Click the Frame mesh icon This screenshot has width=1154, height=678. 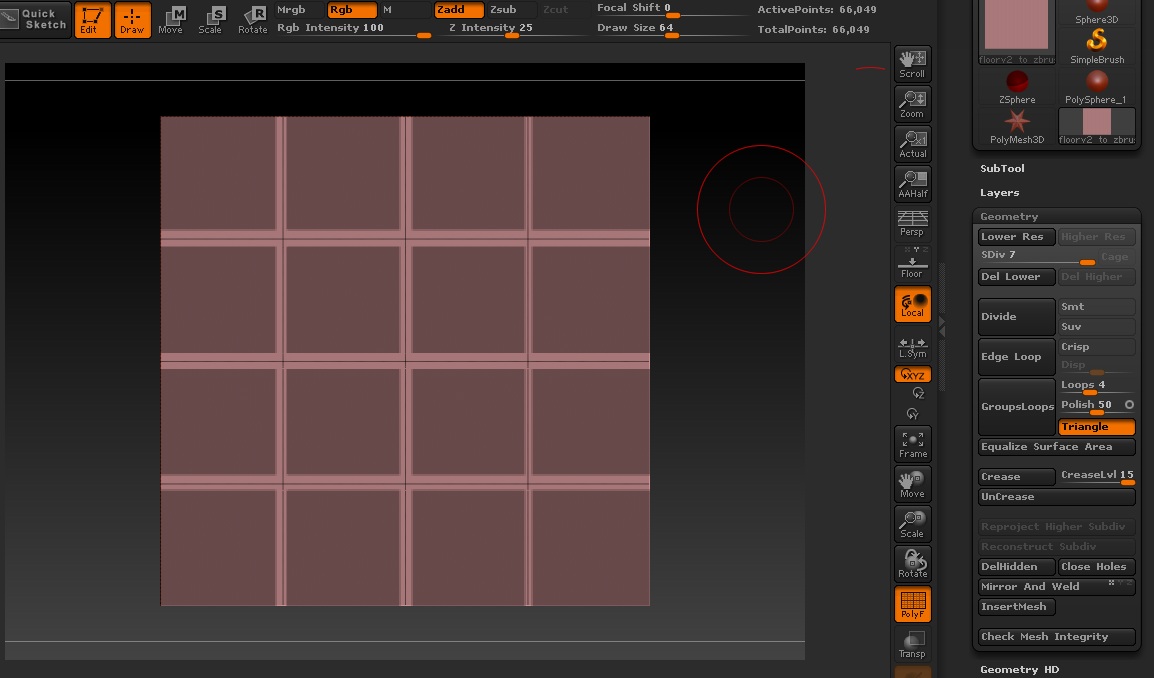coord(912,444)
